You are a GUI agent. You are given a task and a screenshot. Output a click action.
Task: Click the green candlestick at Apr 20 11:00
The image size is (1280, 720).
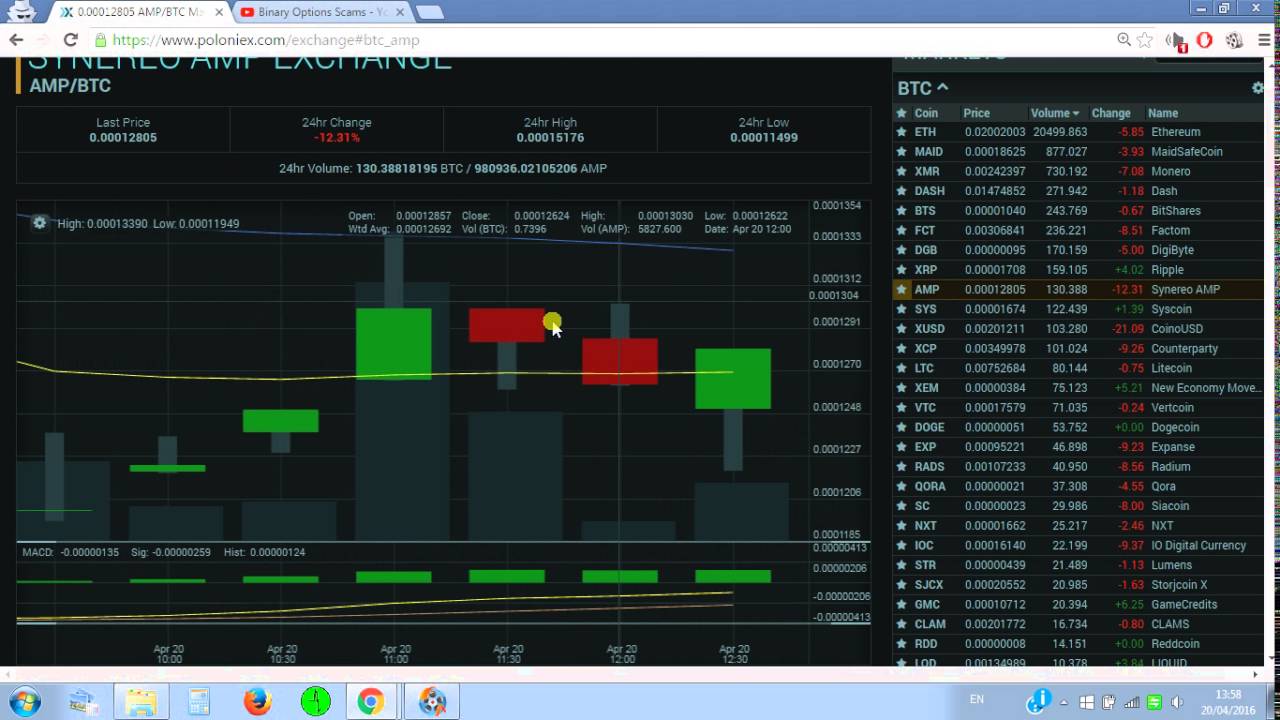click(x=394, y=343)
